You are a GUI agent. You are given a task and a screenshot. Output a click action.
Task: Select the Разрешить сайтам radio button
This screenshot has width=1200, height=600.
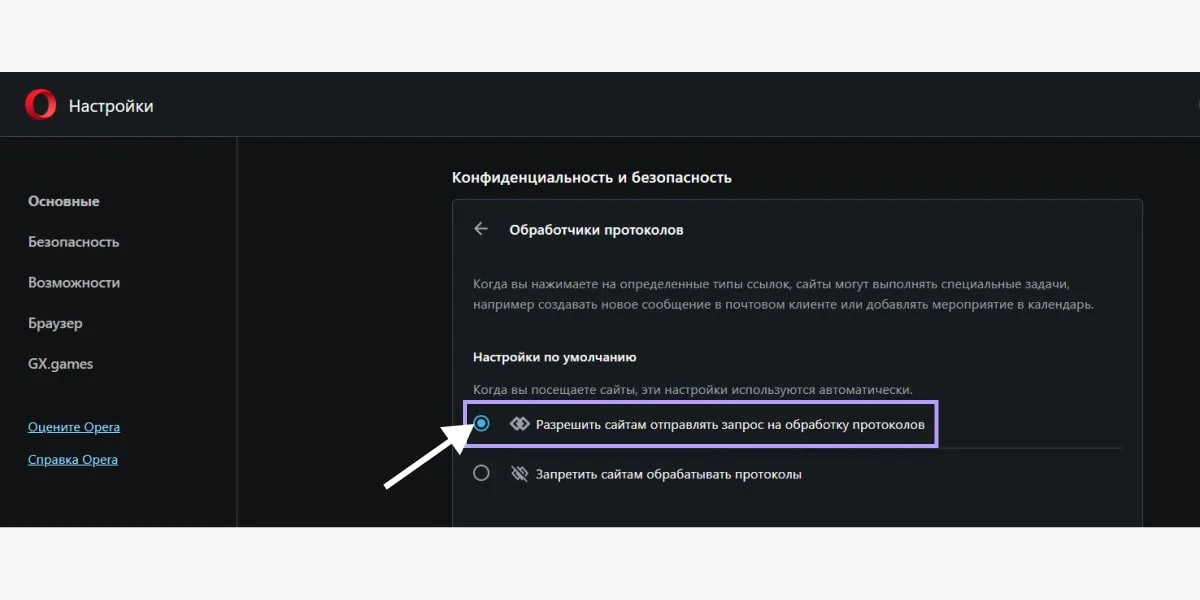click(482, 424)
